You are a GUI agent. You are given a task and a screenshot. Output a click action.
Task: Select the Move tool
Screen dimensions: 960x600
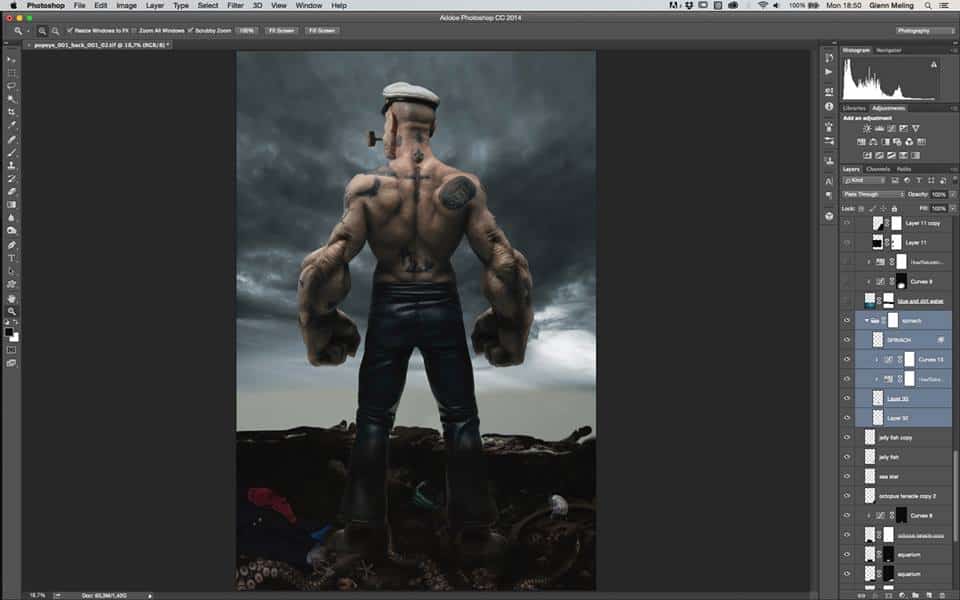tap(12, 60)
